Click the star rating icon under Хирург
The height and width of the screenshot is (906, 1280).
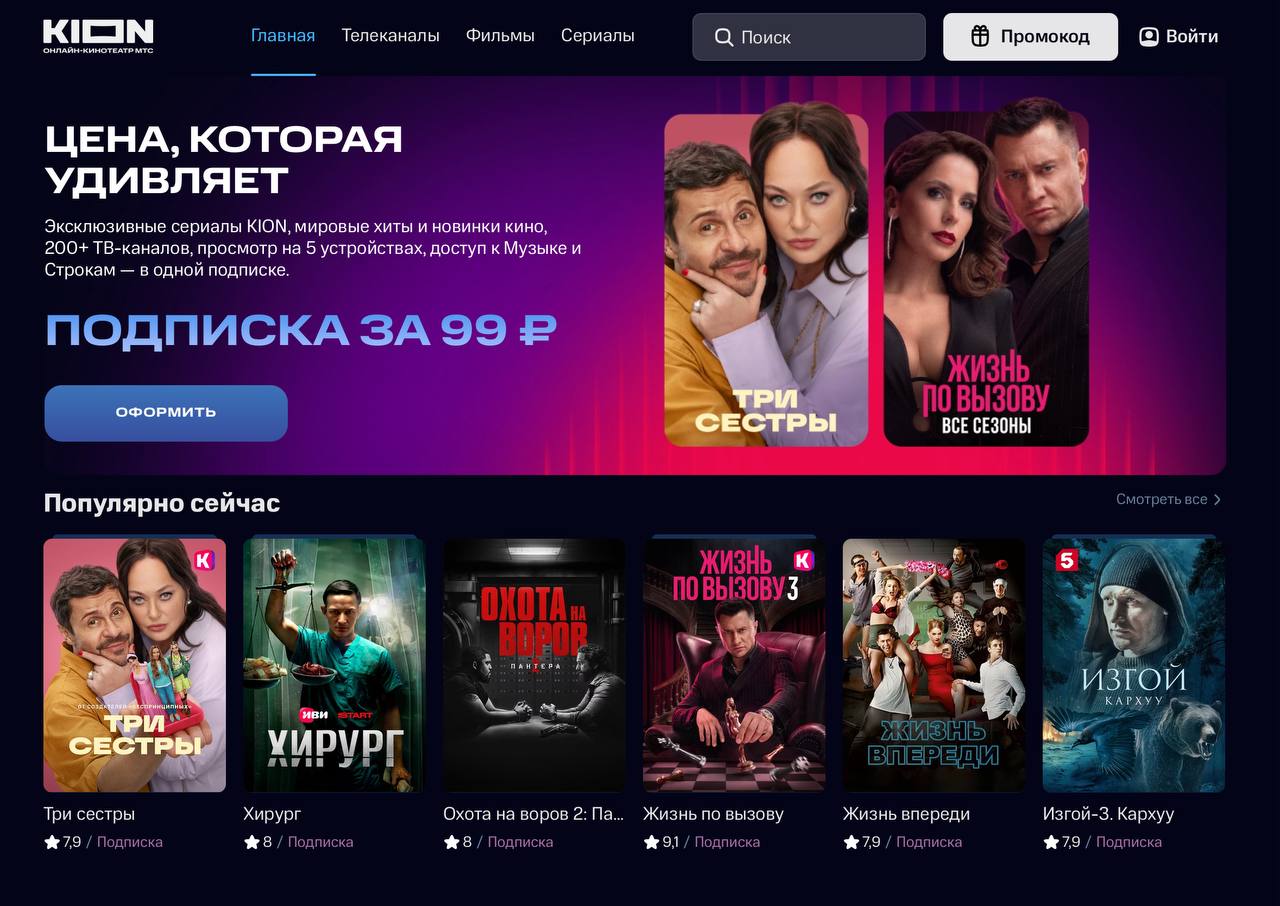252,842
